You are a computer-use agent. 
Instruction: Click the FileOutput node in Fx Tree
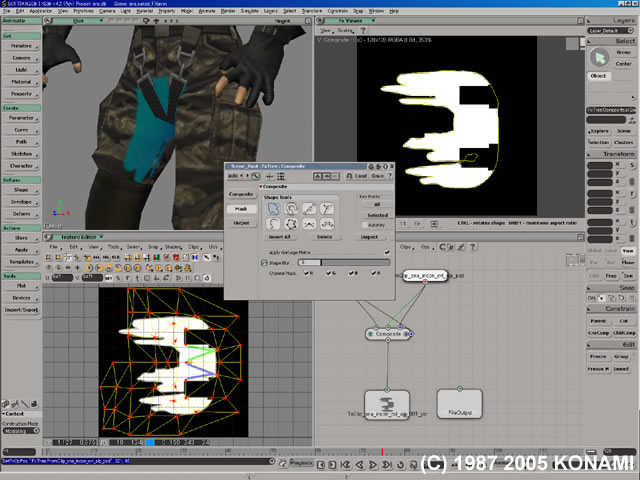click(x=460, y=404)
